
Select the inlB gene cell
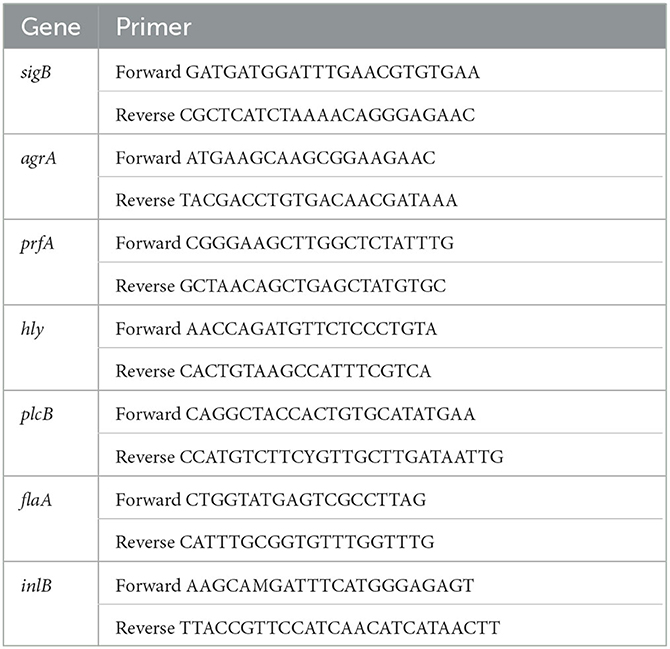click(x=51, y=604)
